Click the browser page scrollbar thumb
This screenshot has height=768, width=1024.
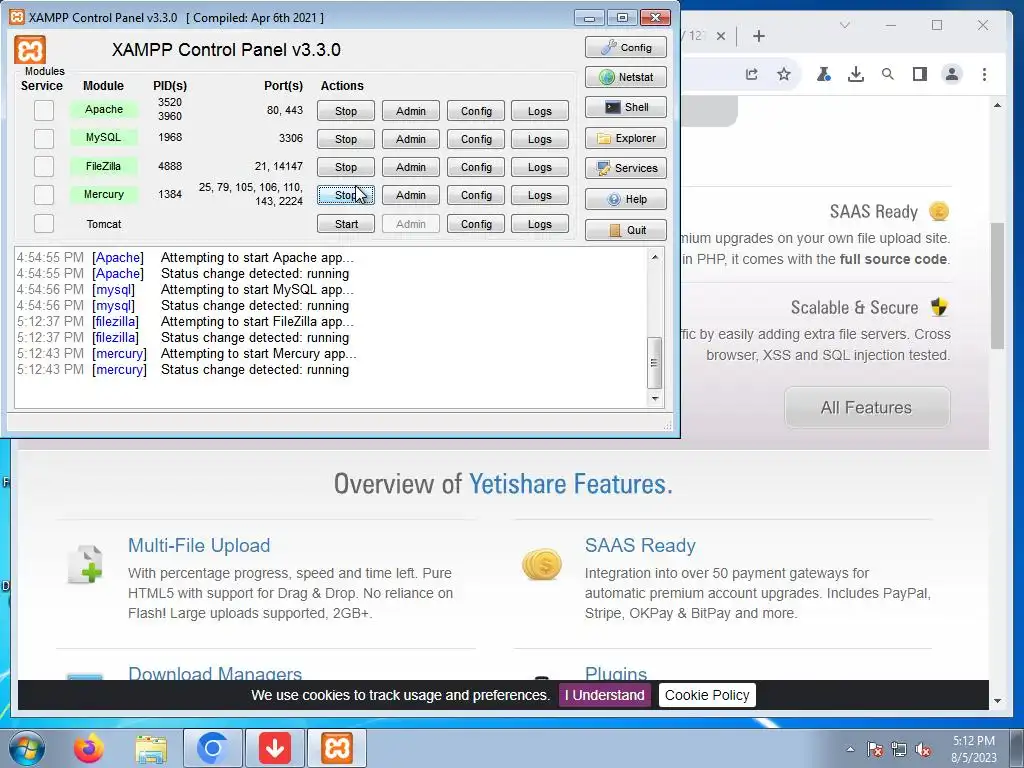997,285
